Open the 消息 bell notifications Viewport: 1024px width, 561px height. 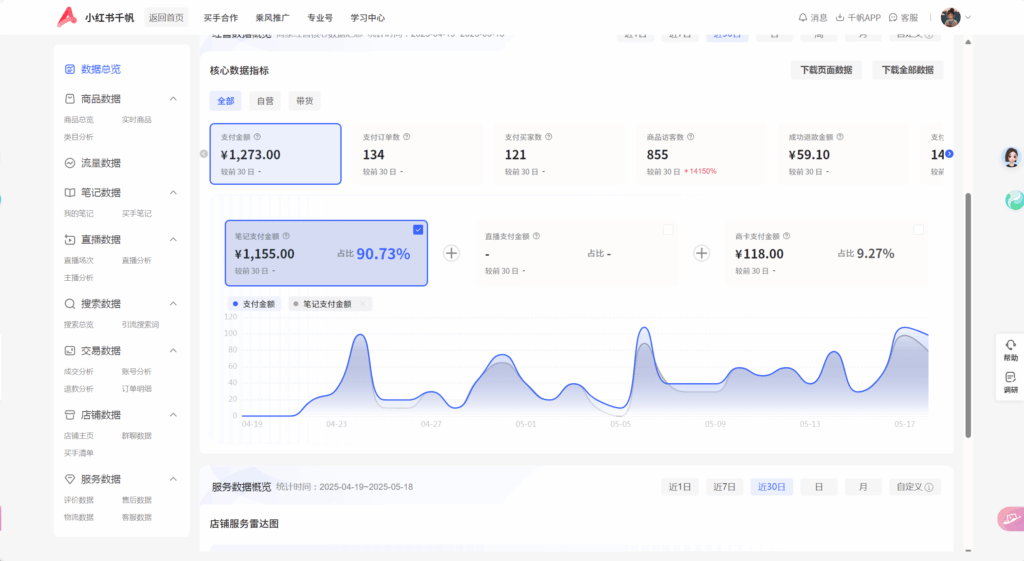pos(812,18)
